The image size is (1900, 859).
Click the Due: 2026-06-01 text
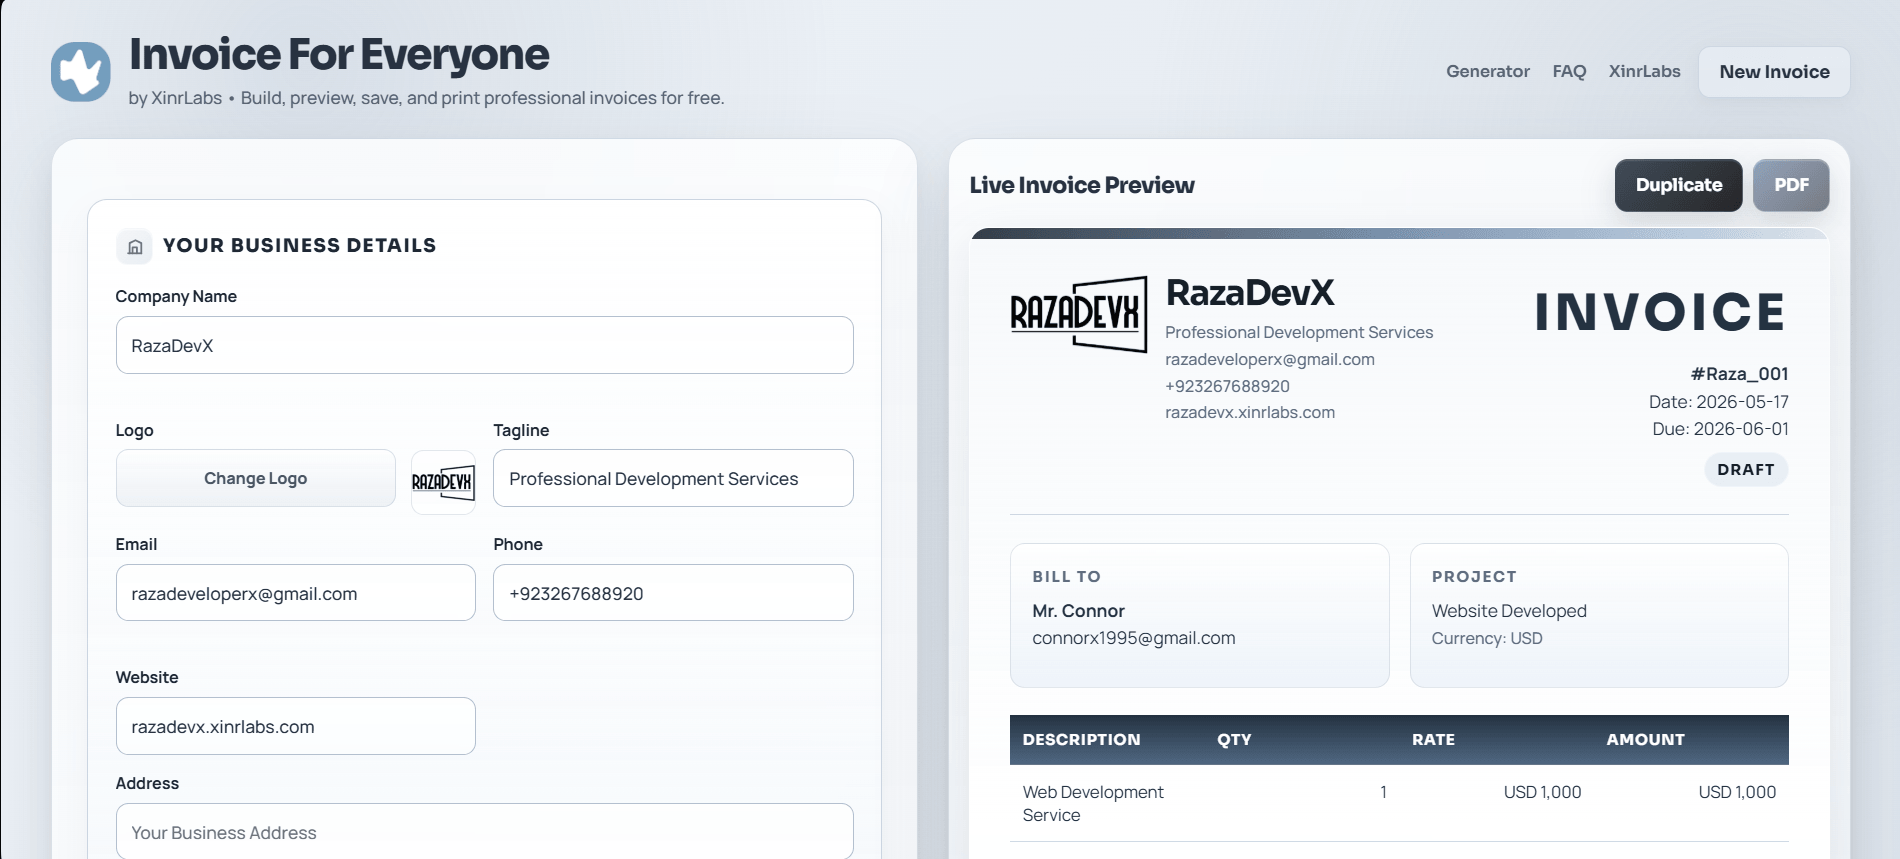(x=1720, y=429)
